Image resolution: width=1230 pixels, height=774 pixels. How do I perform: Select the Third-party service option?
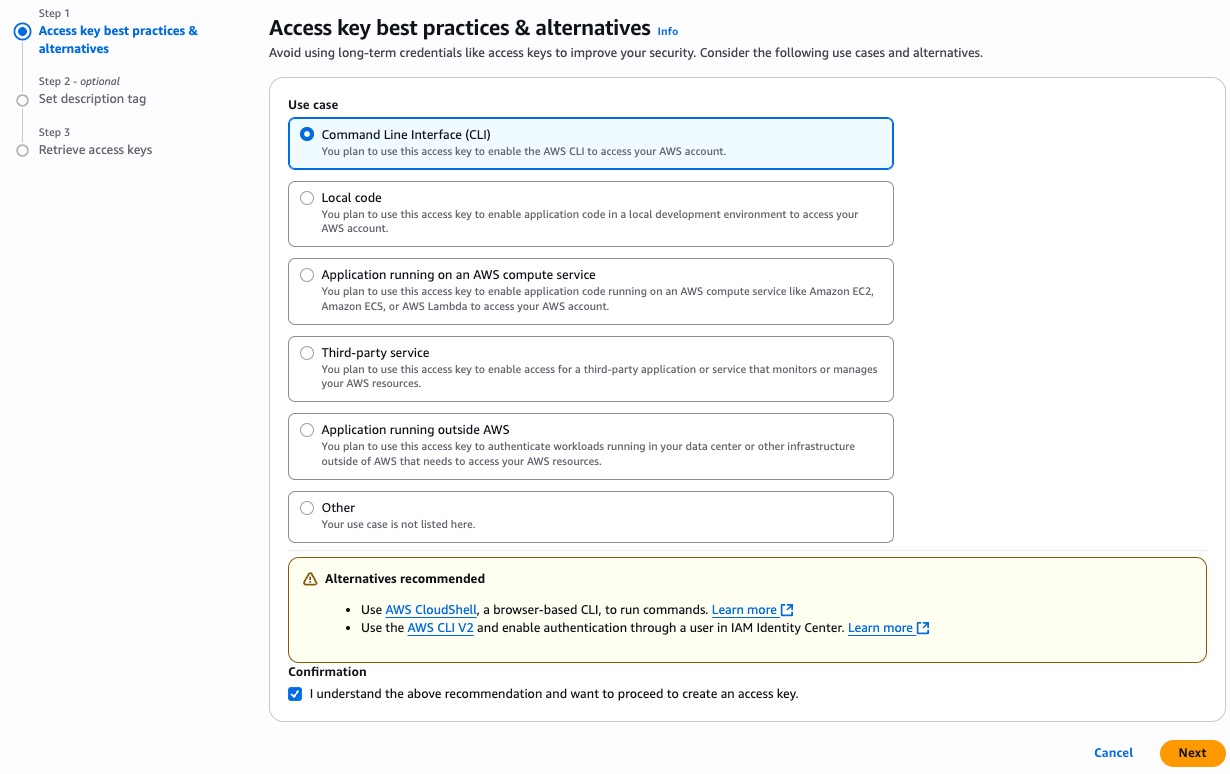point(307,352)
